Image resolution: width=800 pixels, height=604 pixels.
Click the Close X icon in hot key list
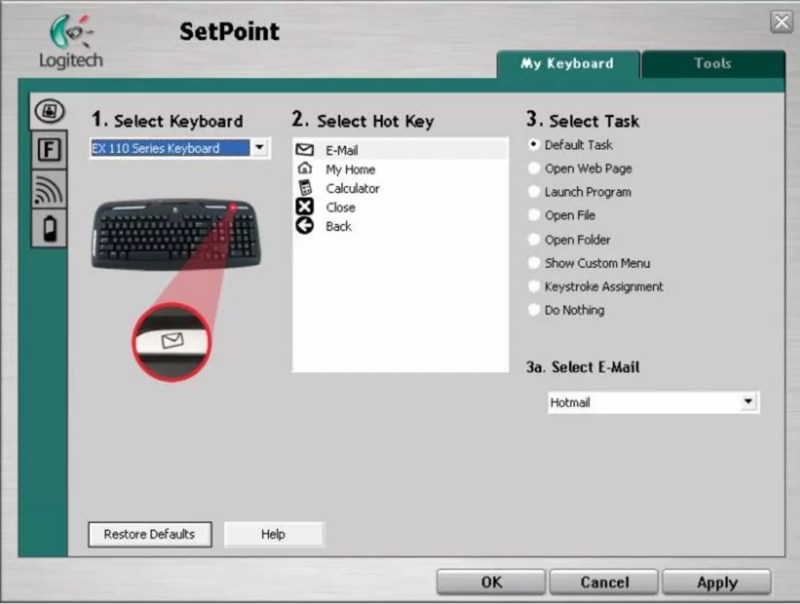pos(305,207)
